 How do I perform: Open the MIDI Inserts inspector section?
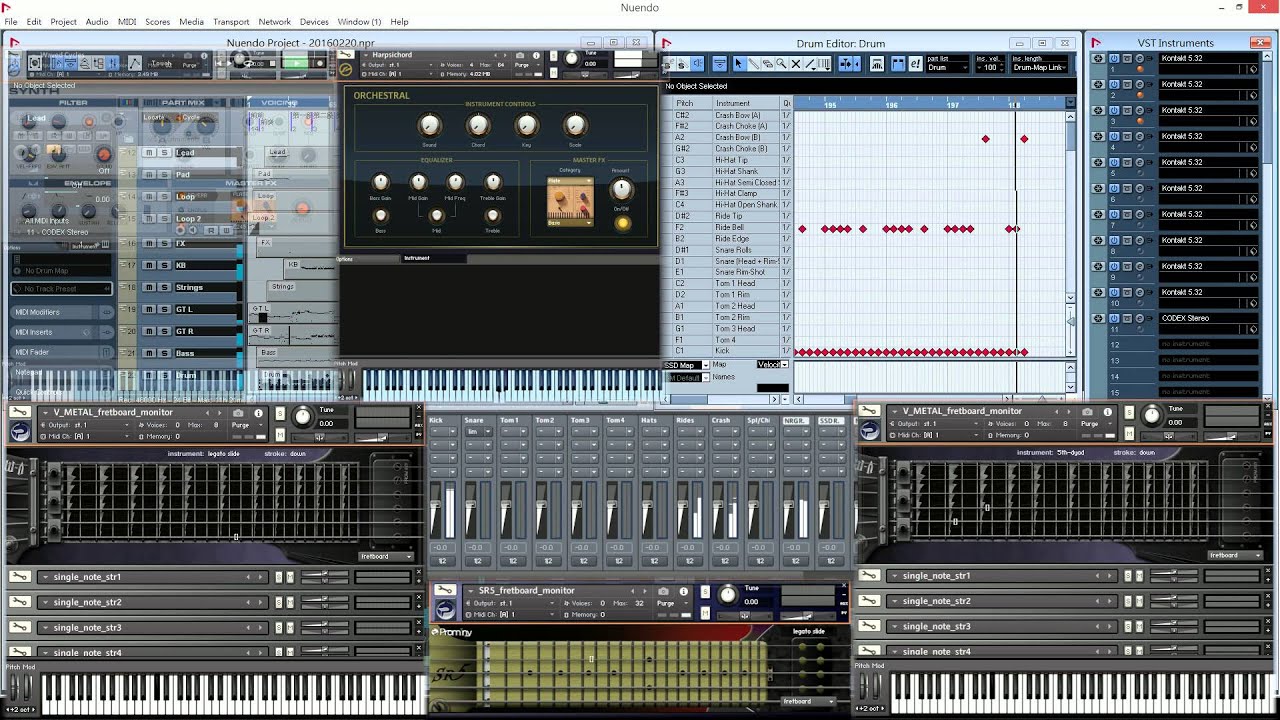point(62,332)
